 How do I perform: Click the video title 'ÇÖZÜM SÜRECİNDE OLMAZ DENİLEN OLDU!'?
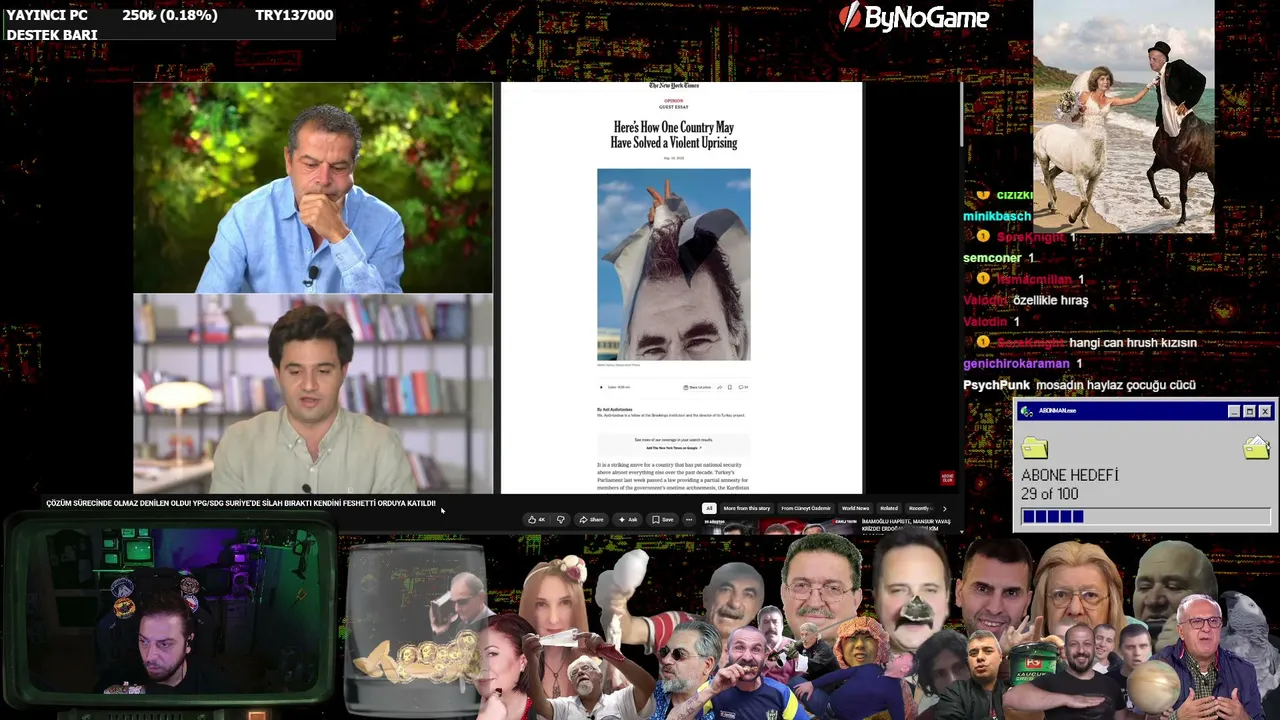[x=241, y=503]
